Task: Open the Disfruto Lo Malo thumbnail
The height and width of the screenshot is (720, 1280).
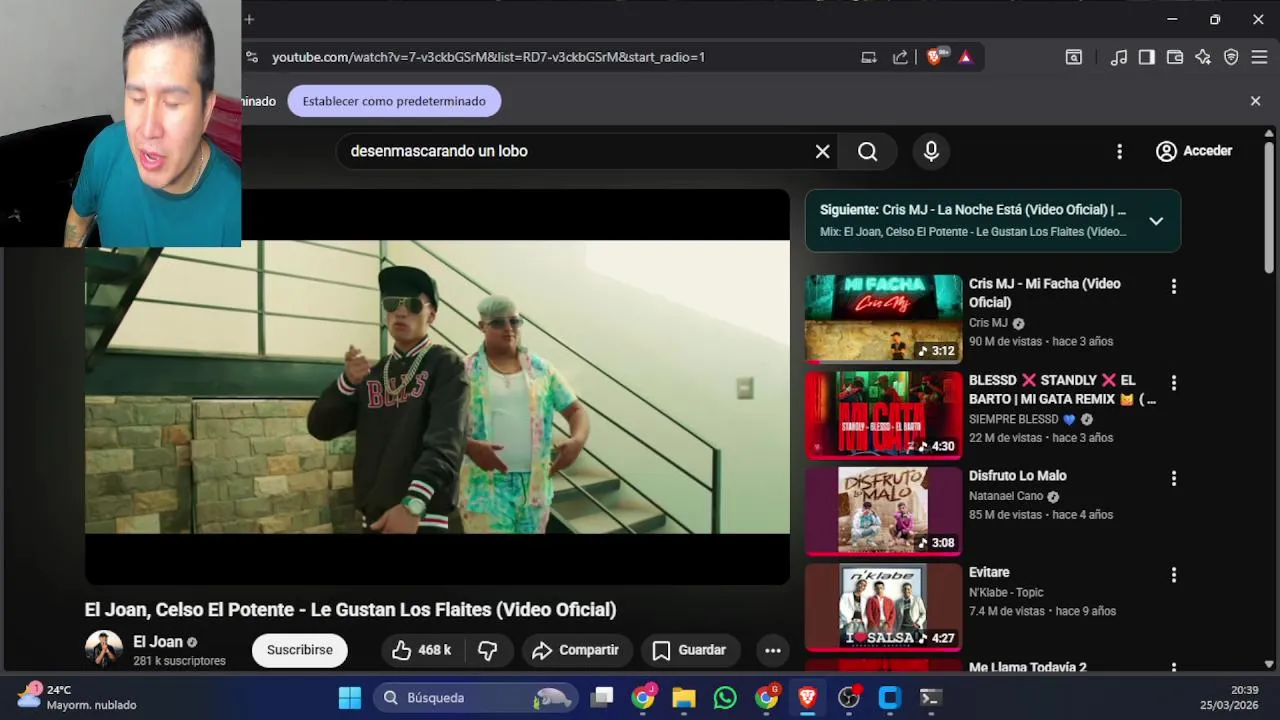Action: [x=884, y=511]
